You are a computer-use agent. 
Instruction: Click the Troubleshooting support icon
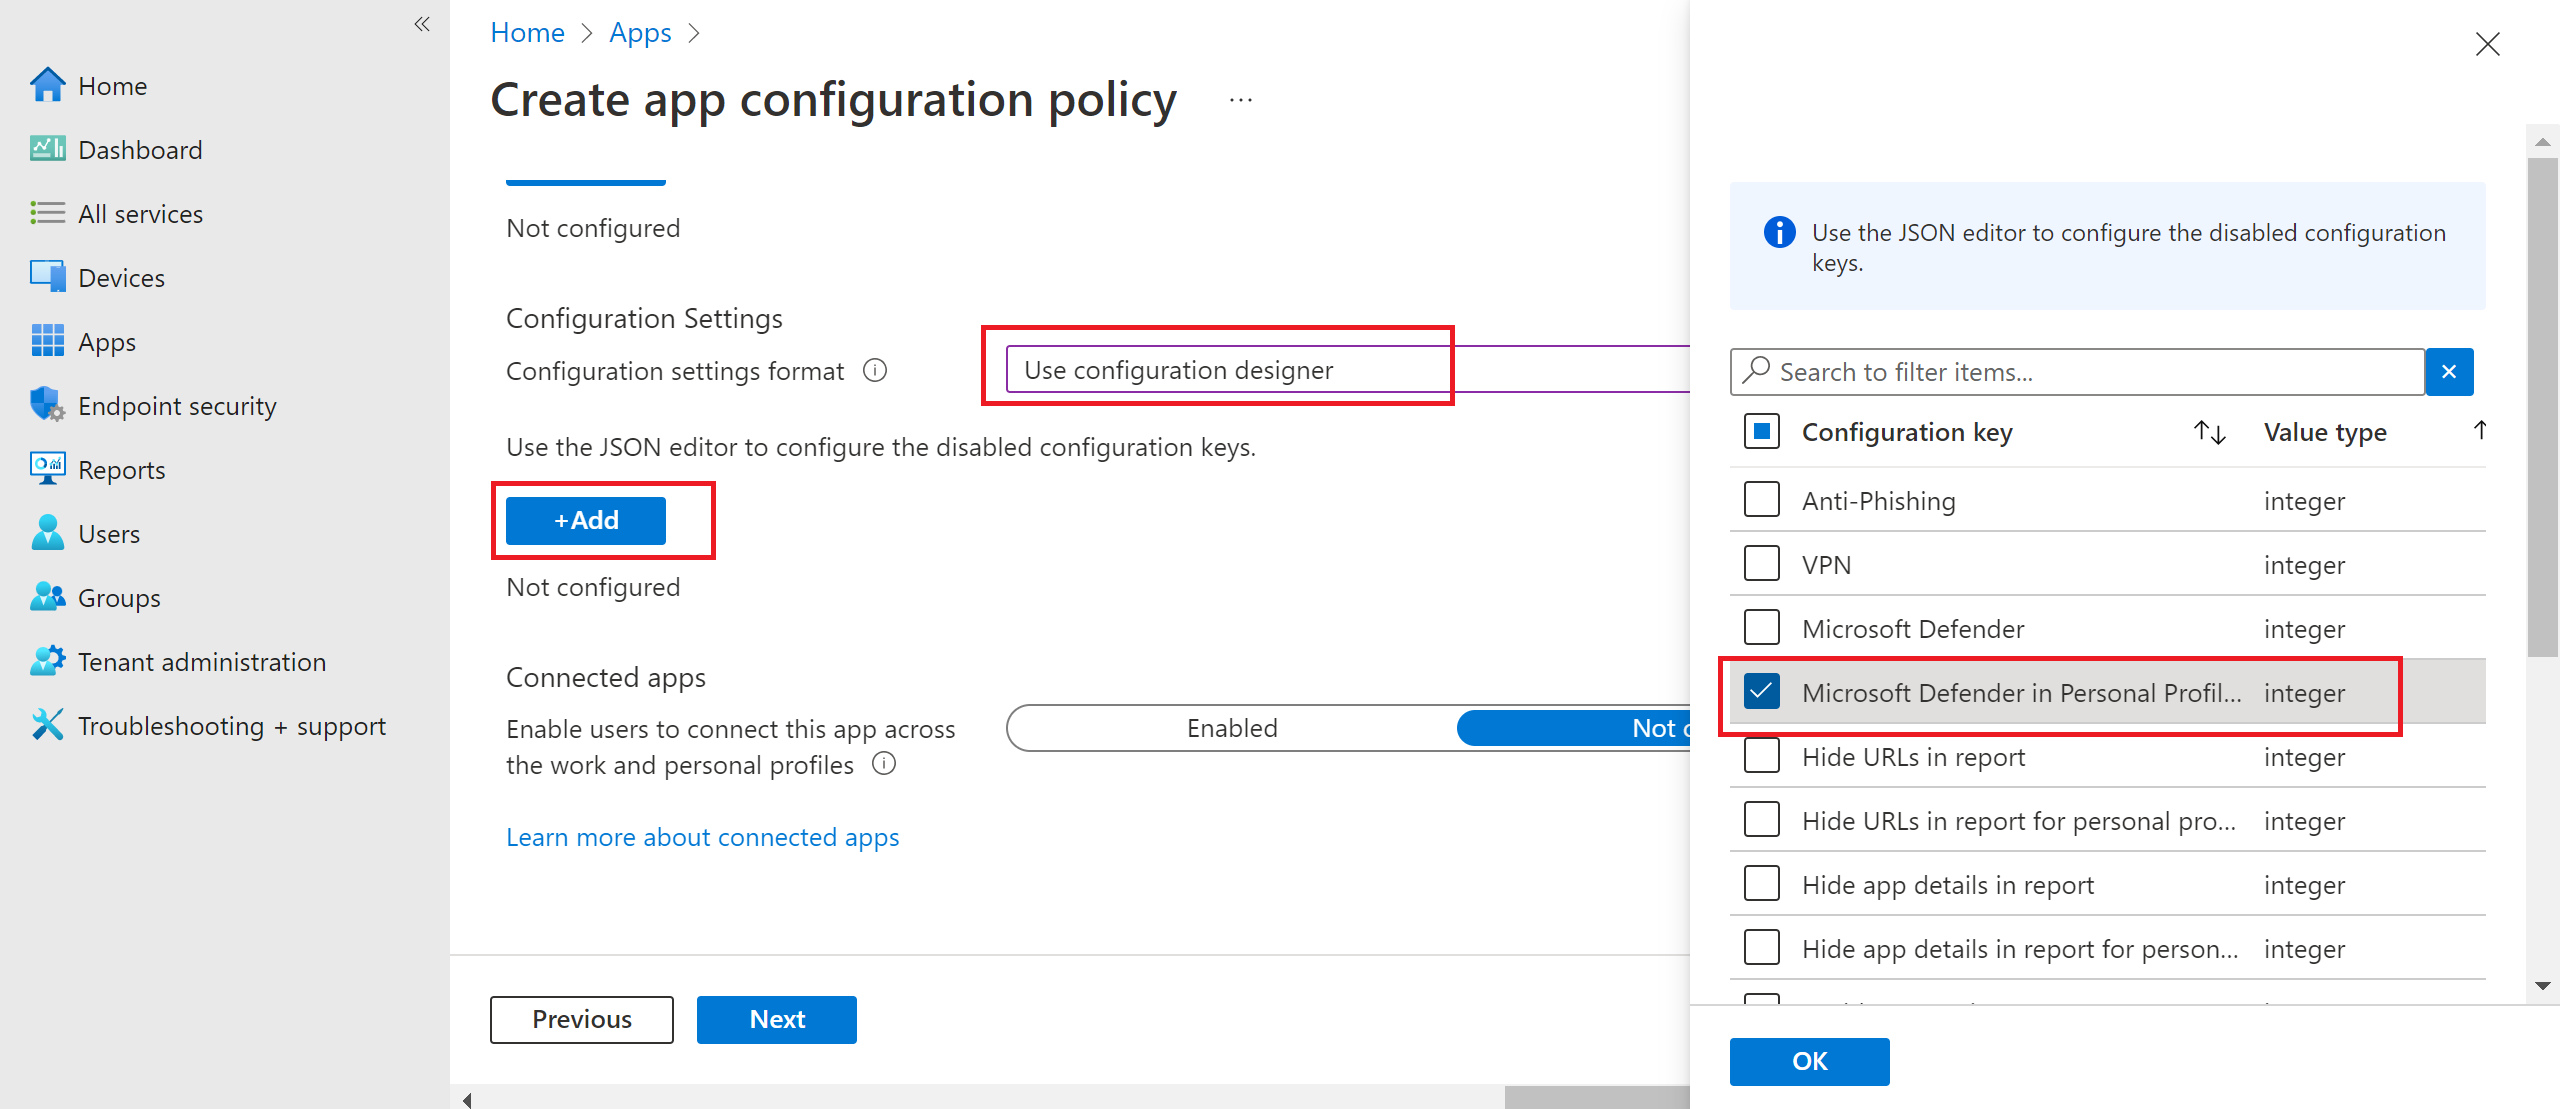(46, 725)
